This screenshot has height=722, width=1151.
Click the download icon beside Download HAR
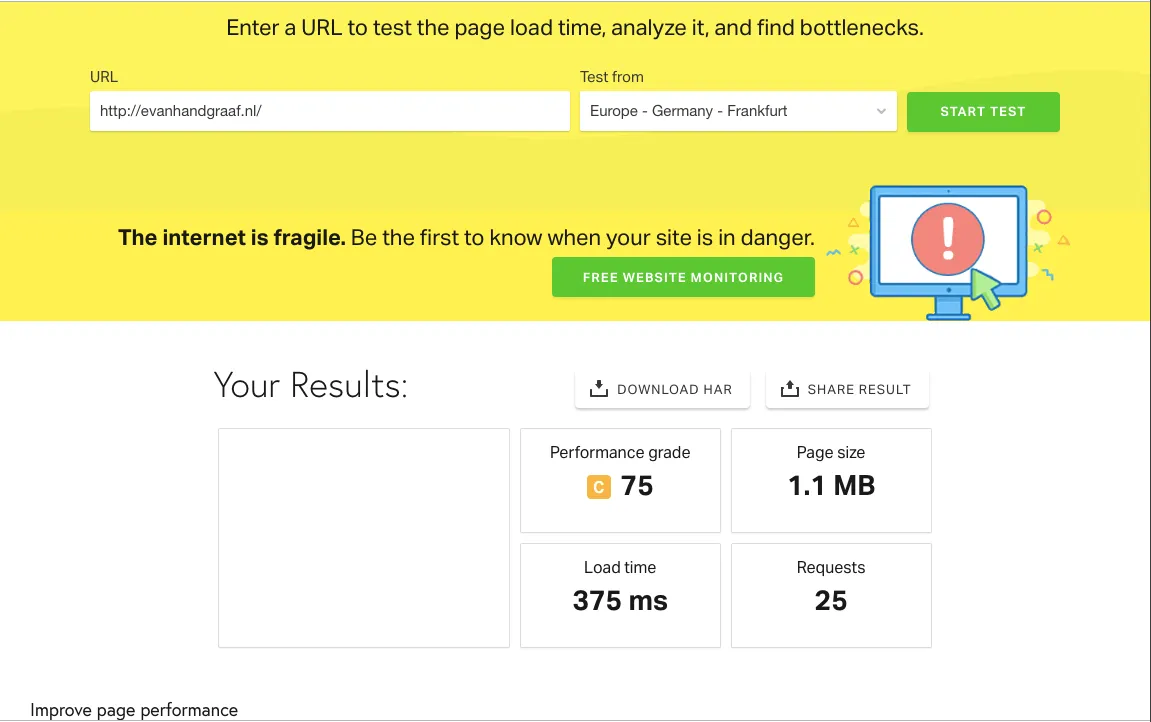[x=598, y=389]
